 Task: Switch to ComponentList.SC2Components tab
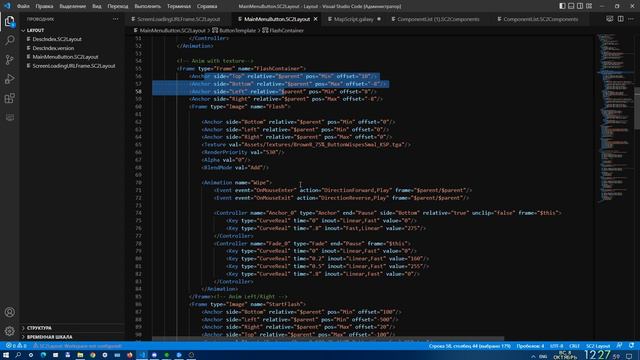(540, 19)
